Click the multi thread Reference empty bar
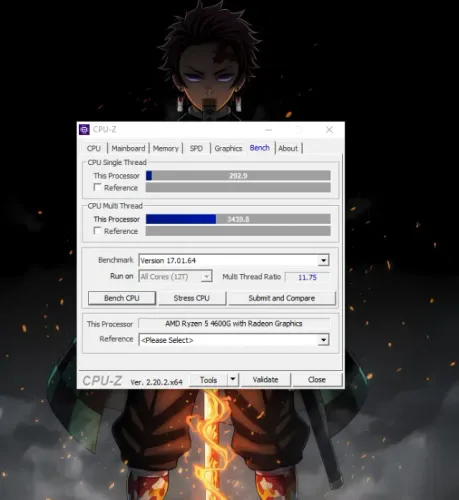The image size is (459, 500). (x=238, y=231)
